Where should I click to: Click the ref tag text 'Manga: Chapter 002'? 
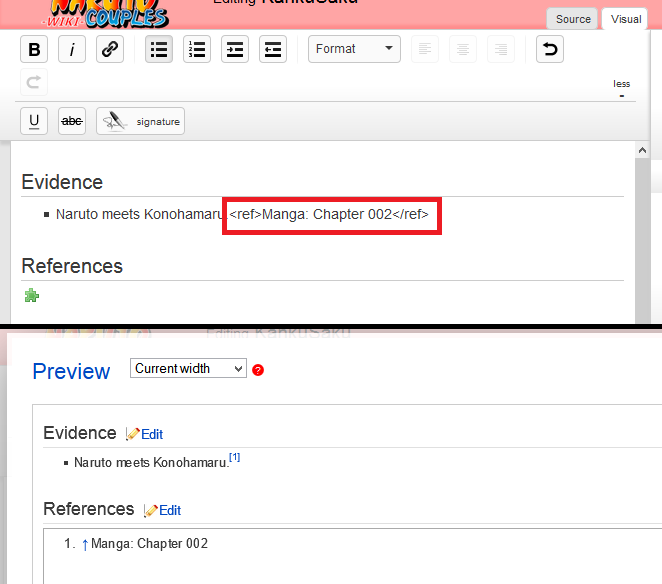point(327,214)
